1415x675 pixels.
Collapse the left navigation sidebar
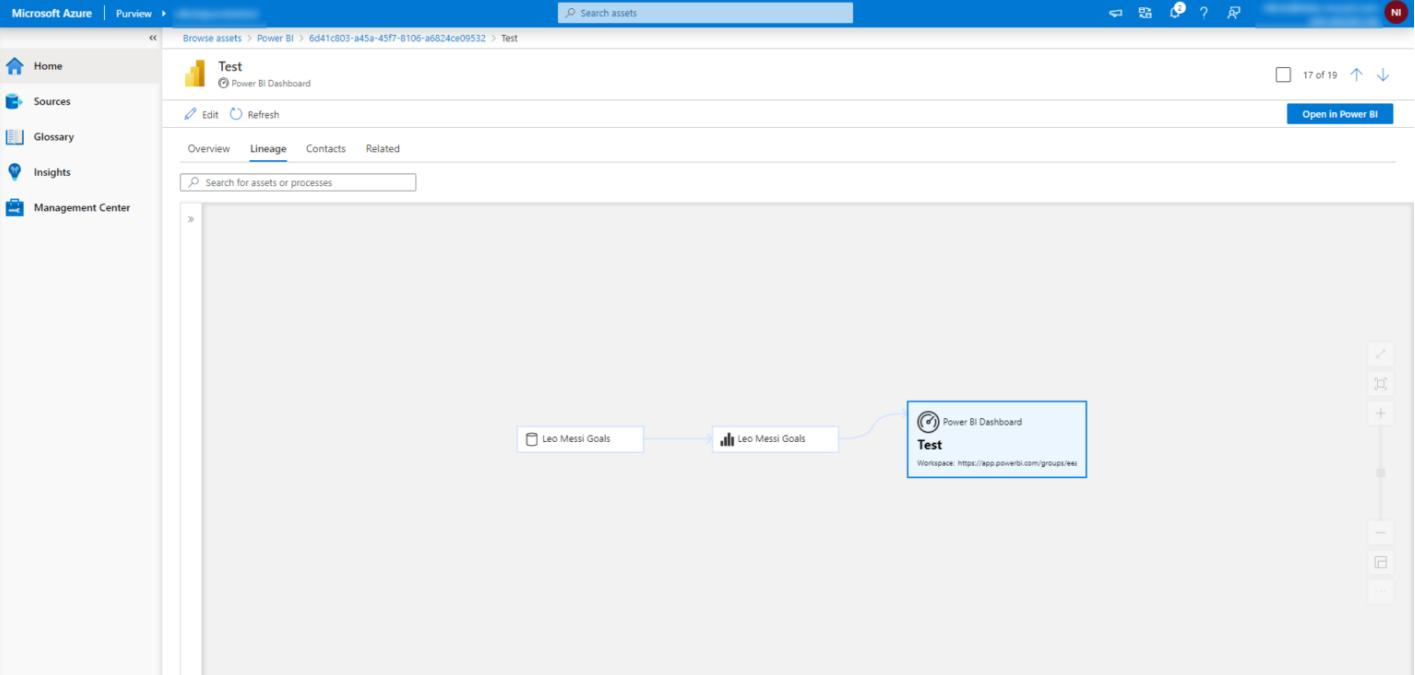[153, 38]
